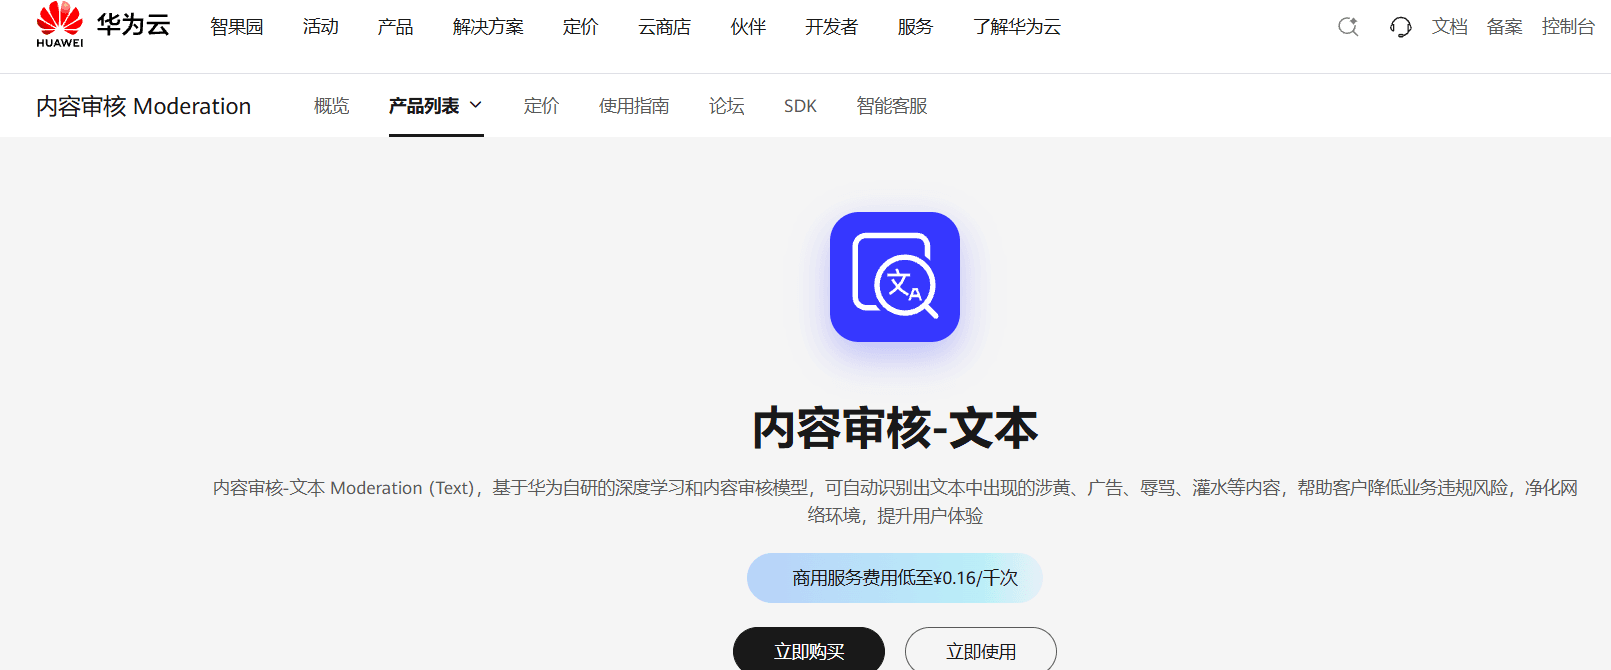Expand the 产品列表 dropdown chevron

coord(476,105)
